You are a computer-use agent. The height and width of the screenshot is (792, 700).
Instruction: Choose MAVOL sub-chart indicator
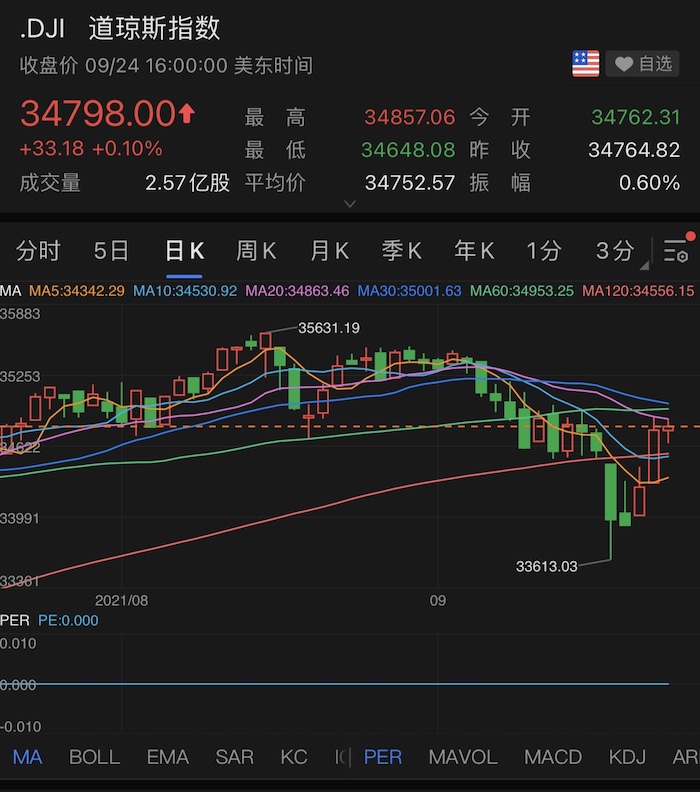pyautogui.click(x=463, y=757)
